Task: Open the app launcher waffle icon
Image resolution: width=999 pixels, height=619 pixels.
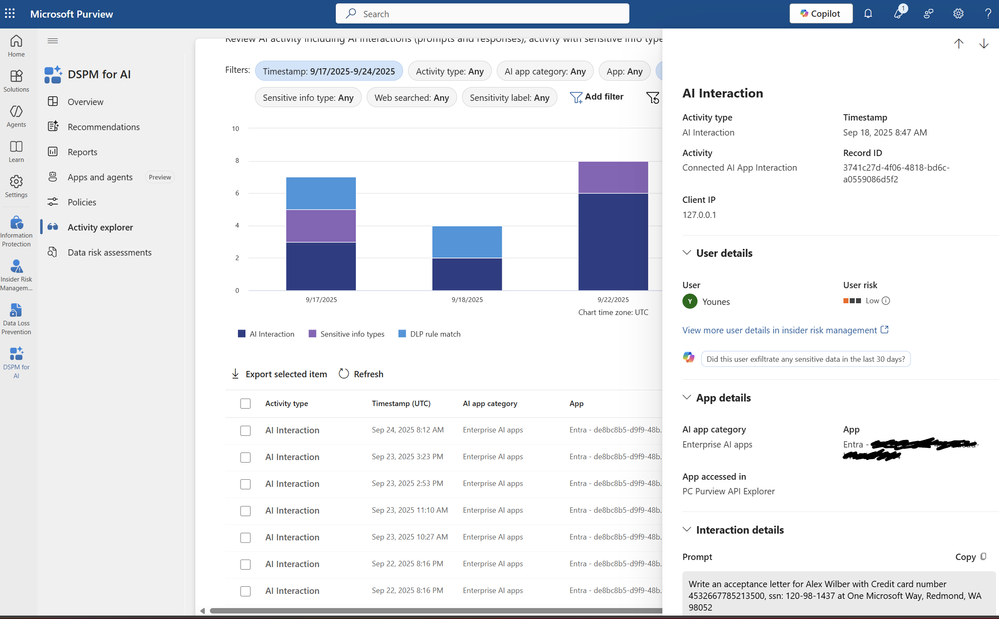Action: [10, 13]
